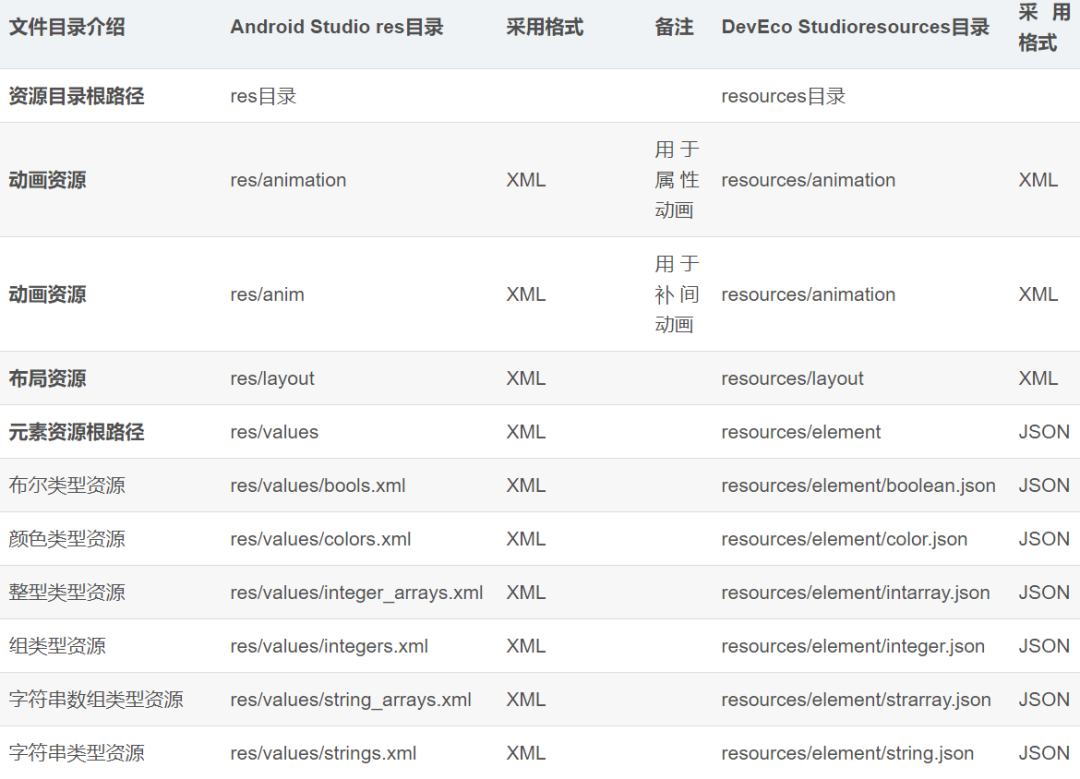
Task: Select the 布局资源 row label
Action: point(47,378)
